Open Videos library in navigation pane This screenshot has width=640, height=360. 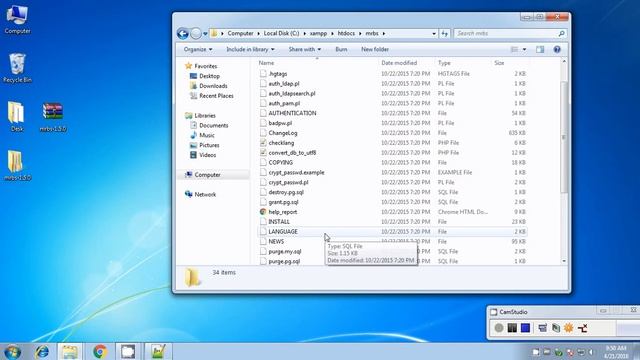207,155
